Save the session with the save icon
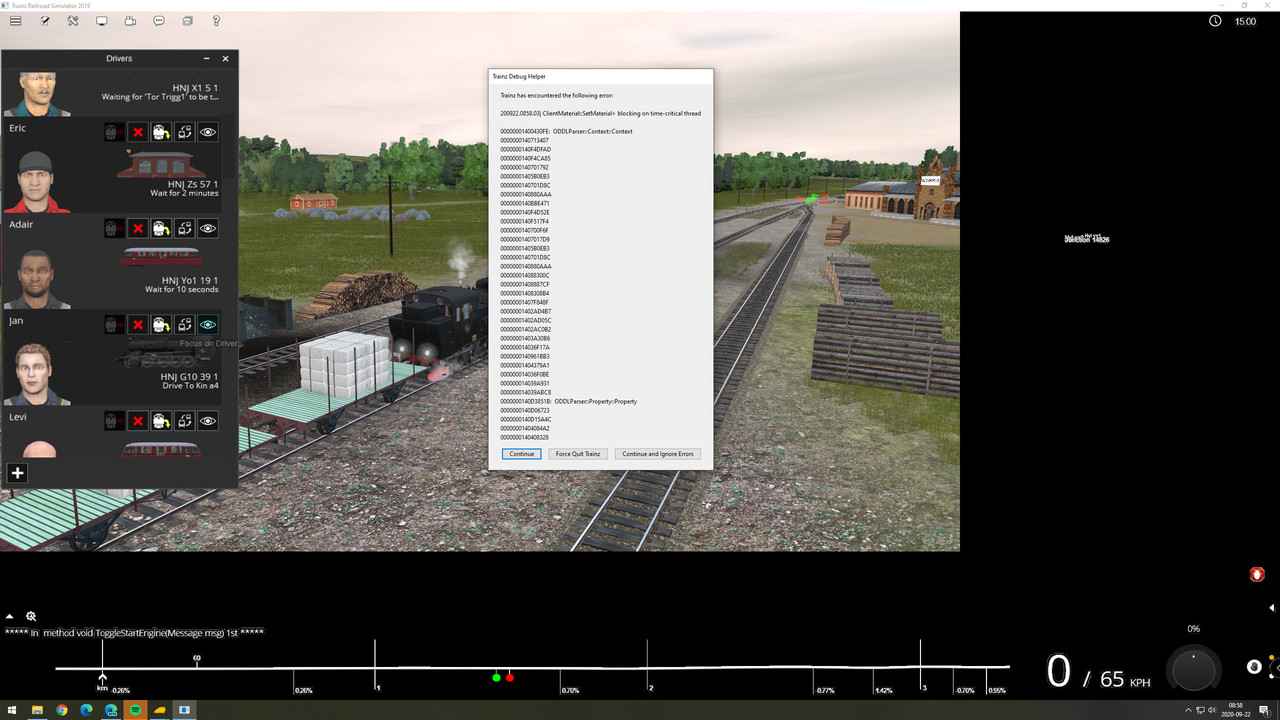 click(x=186, y=20)
